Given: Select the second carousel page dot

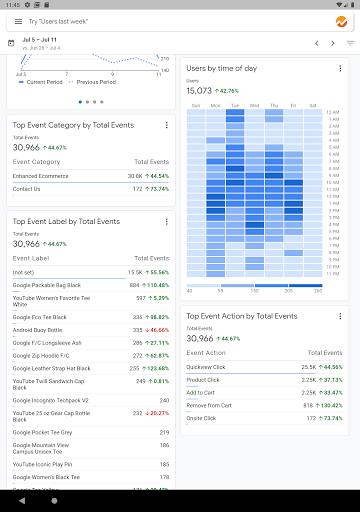Looking at the screenshot, I should point(87,102).
